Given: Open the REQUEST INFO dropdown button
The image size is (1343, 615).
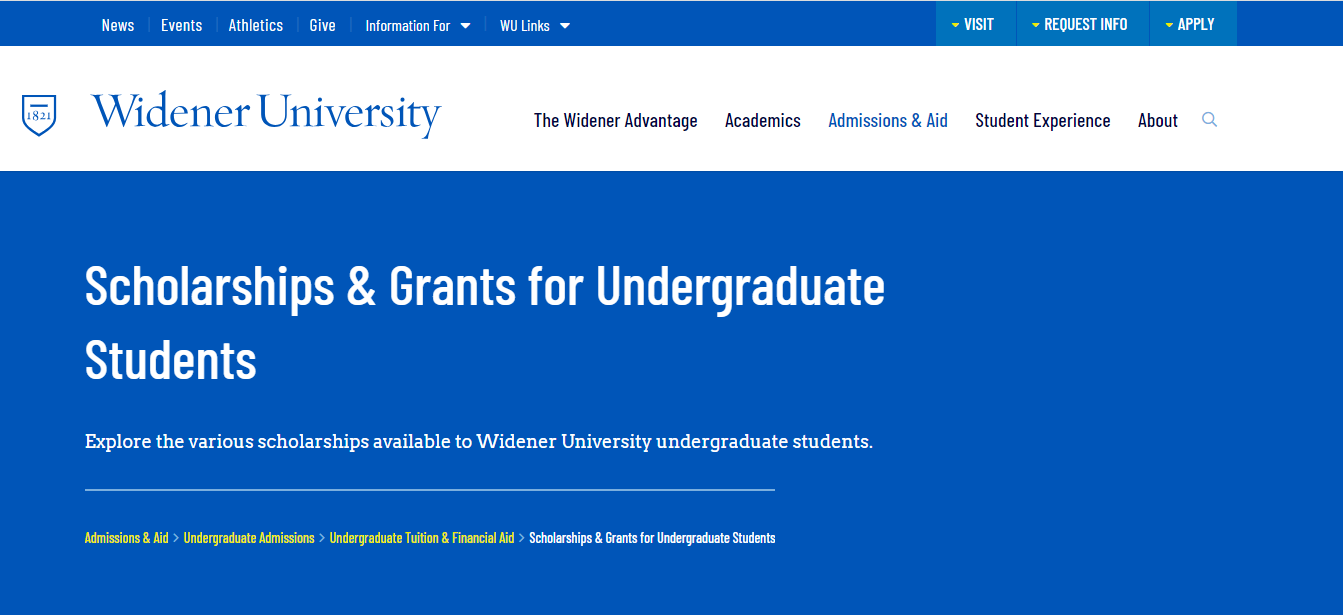Looking at the screenshot, I should point(1083,24).
